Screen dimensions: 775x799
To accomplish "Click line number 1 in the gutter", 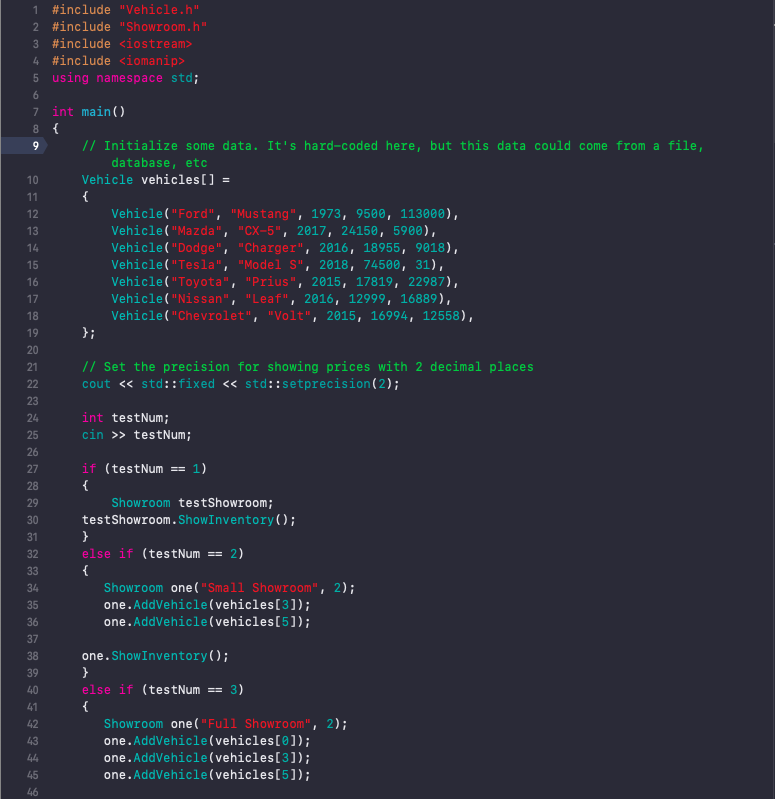I will pos(36,10).
